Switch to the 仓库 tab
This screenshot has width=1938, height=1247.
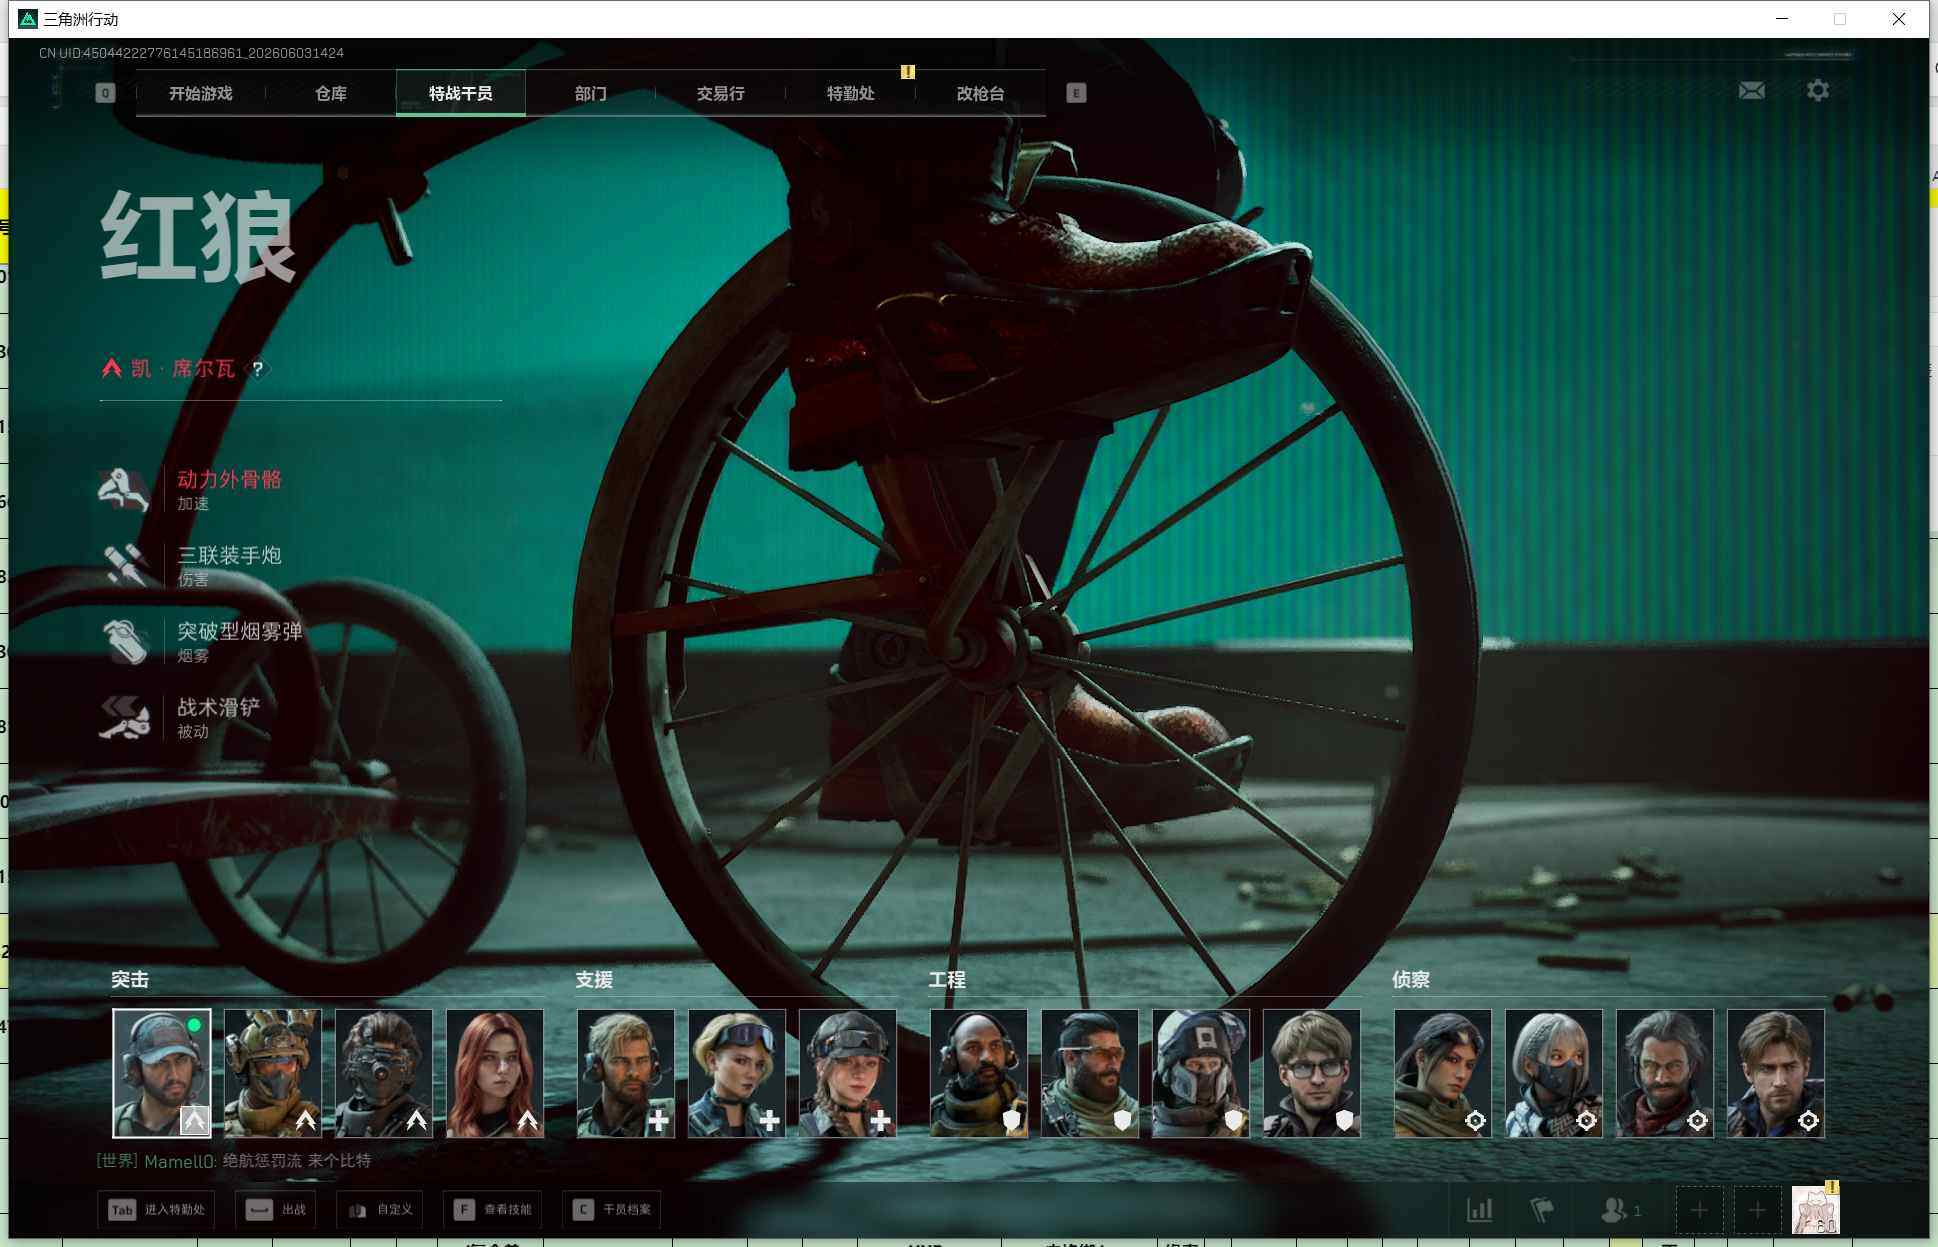331,93
